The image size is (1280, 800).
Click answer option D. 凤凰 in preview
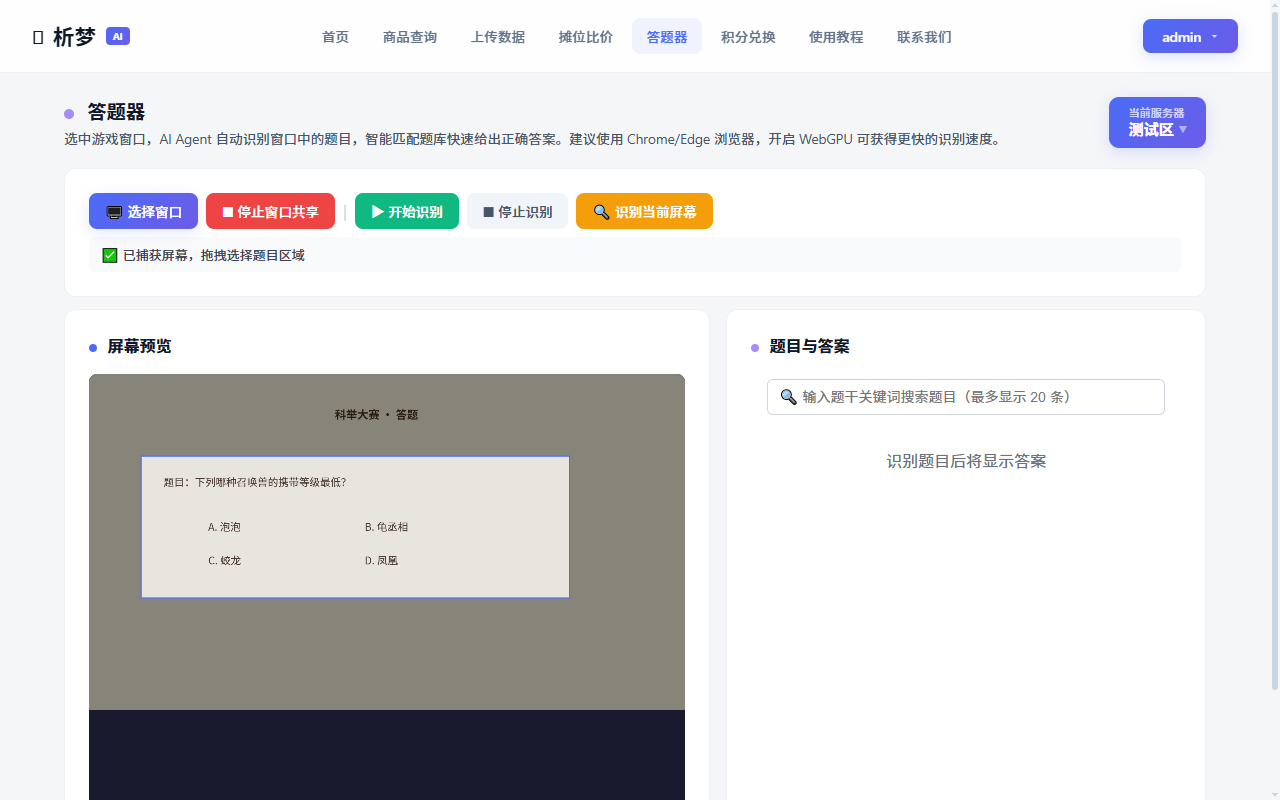coord(381,561)
